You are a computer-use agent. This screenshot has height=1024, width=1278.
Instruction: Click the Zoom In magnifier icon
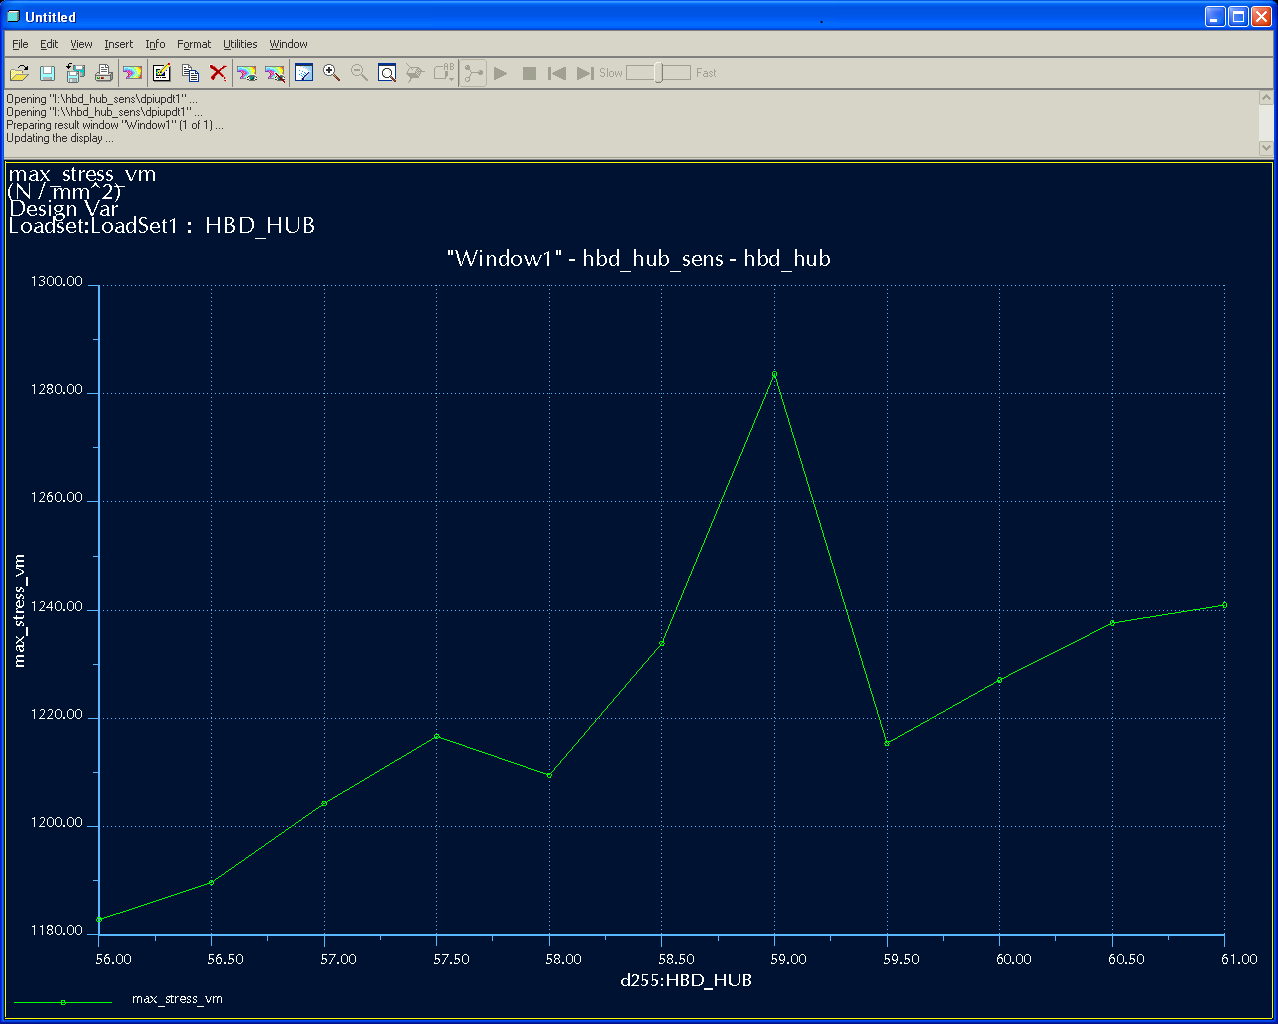[332, 73]
